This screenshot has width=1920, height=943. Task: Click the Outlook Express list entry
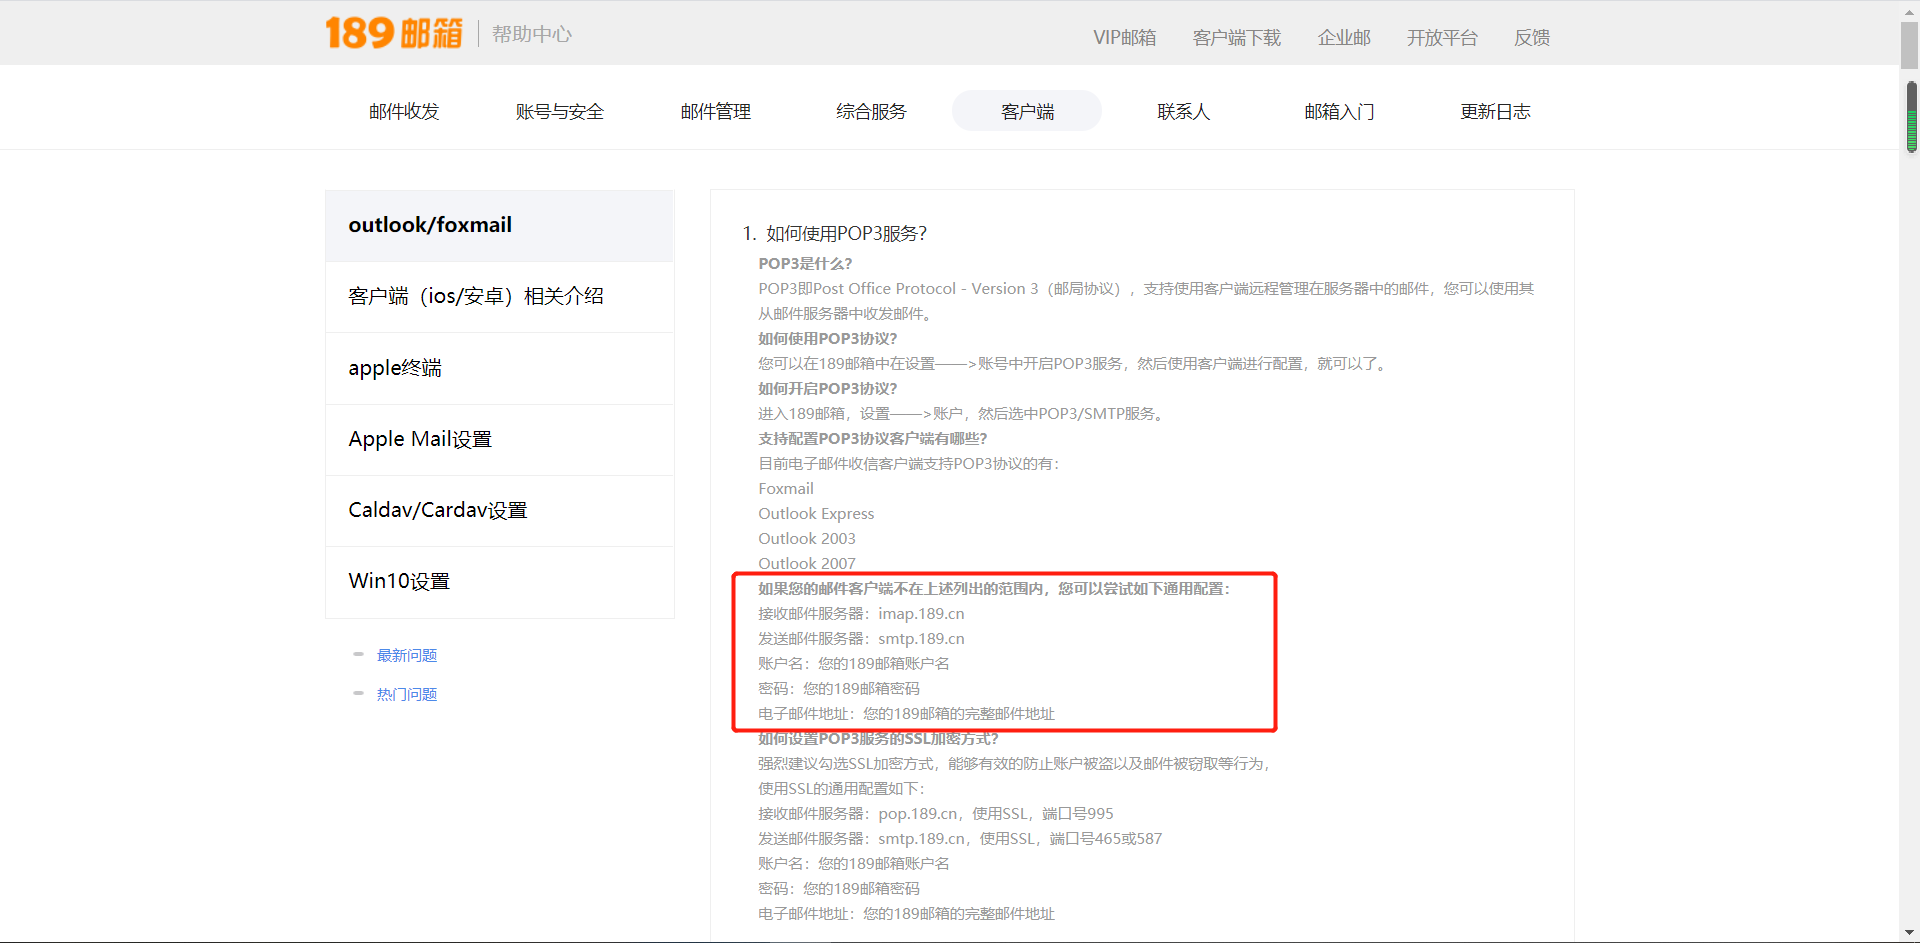tap(816, 514)
